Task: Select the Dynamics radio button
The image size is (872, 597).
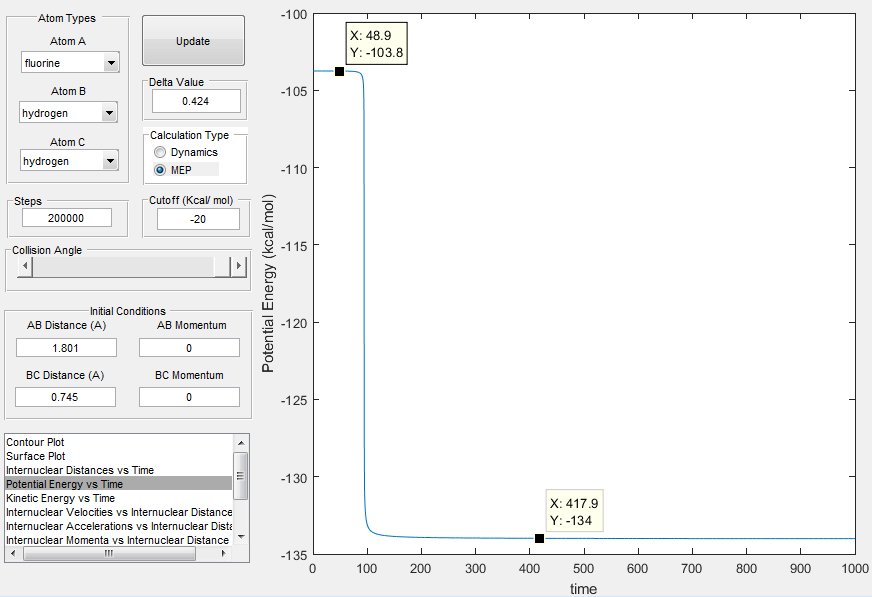Action: [160, 152]
